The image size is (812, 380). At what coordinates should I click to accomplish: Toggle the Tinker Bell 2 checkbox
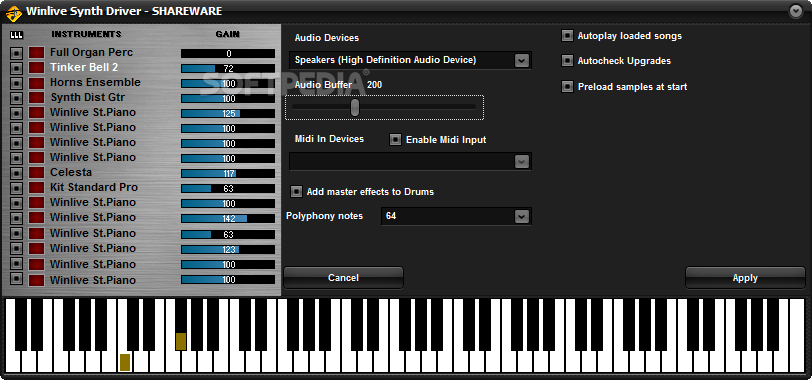pyautogui.click(x=17, y=68)
